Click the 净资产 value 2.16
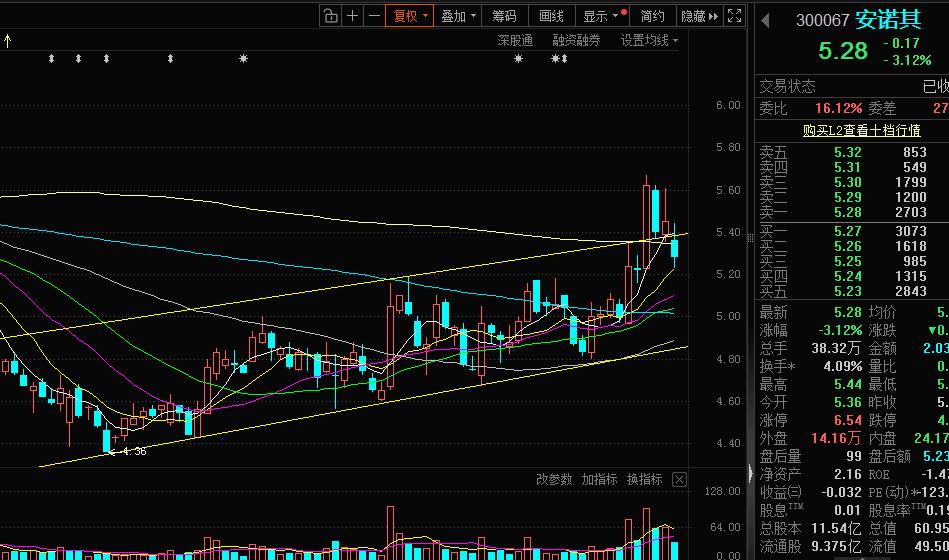949x560 pixels. tap(847, 474)
